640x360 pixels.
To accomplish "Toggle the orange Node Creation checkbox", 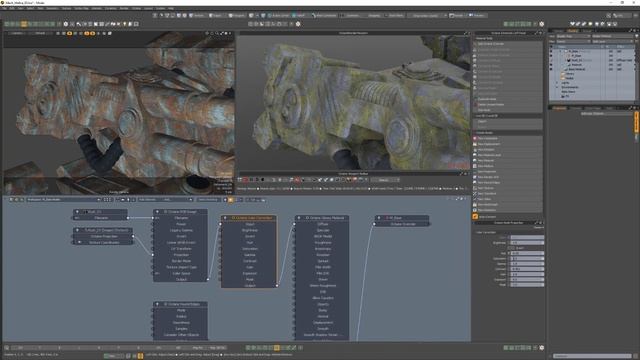I will [x=475, y=217].
